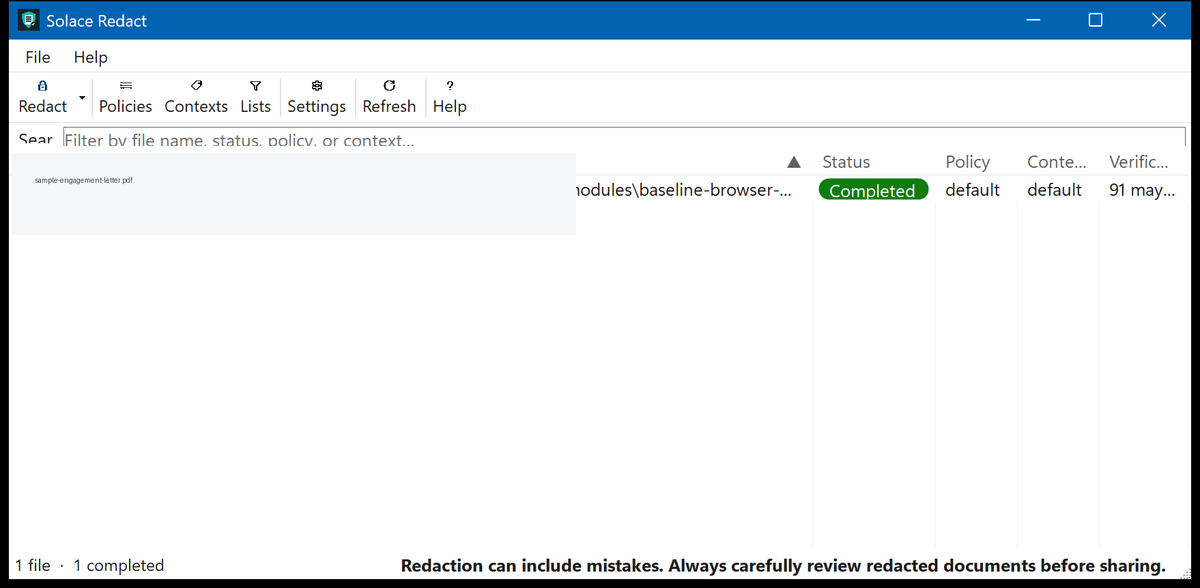Open the Lists filter icon

click(255, 87)
